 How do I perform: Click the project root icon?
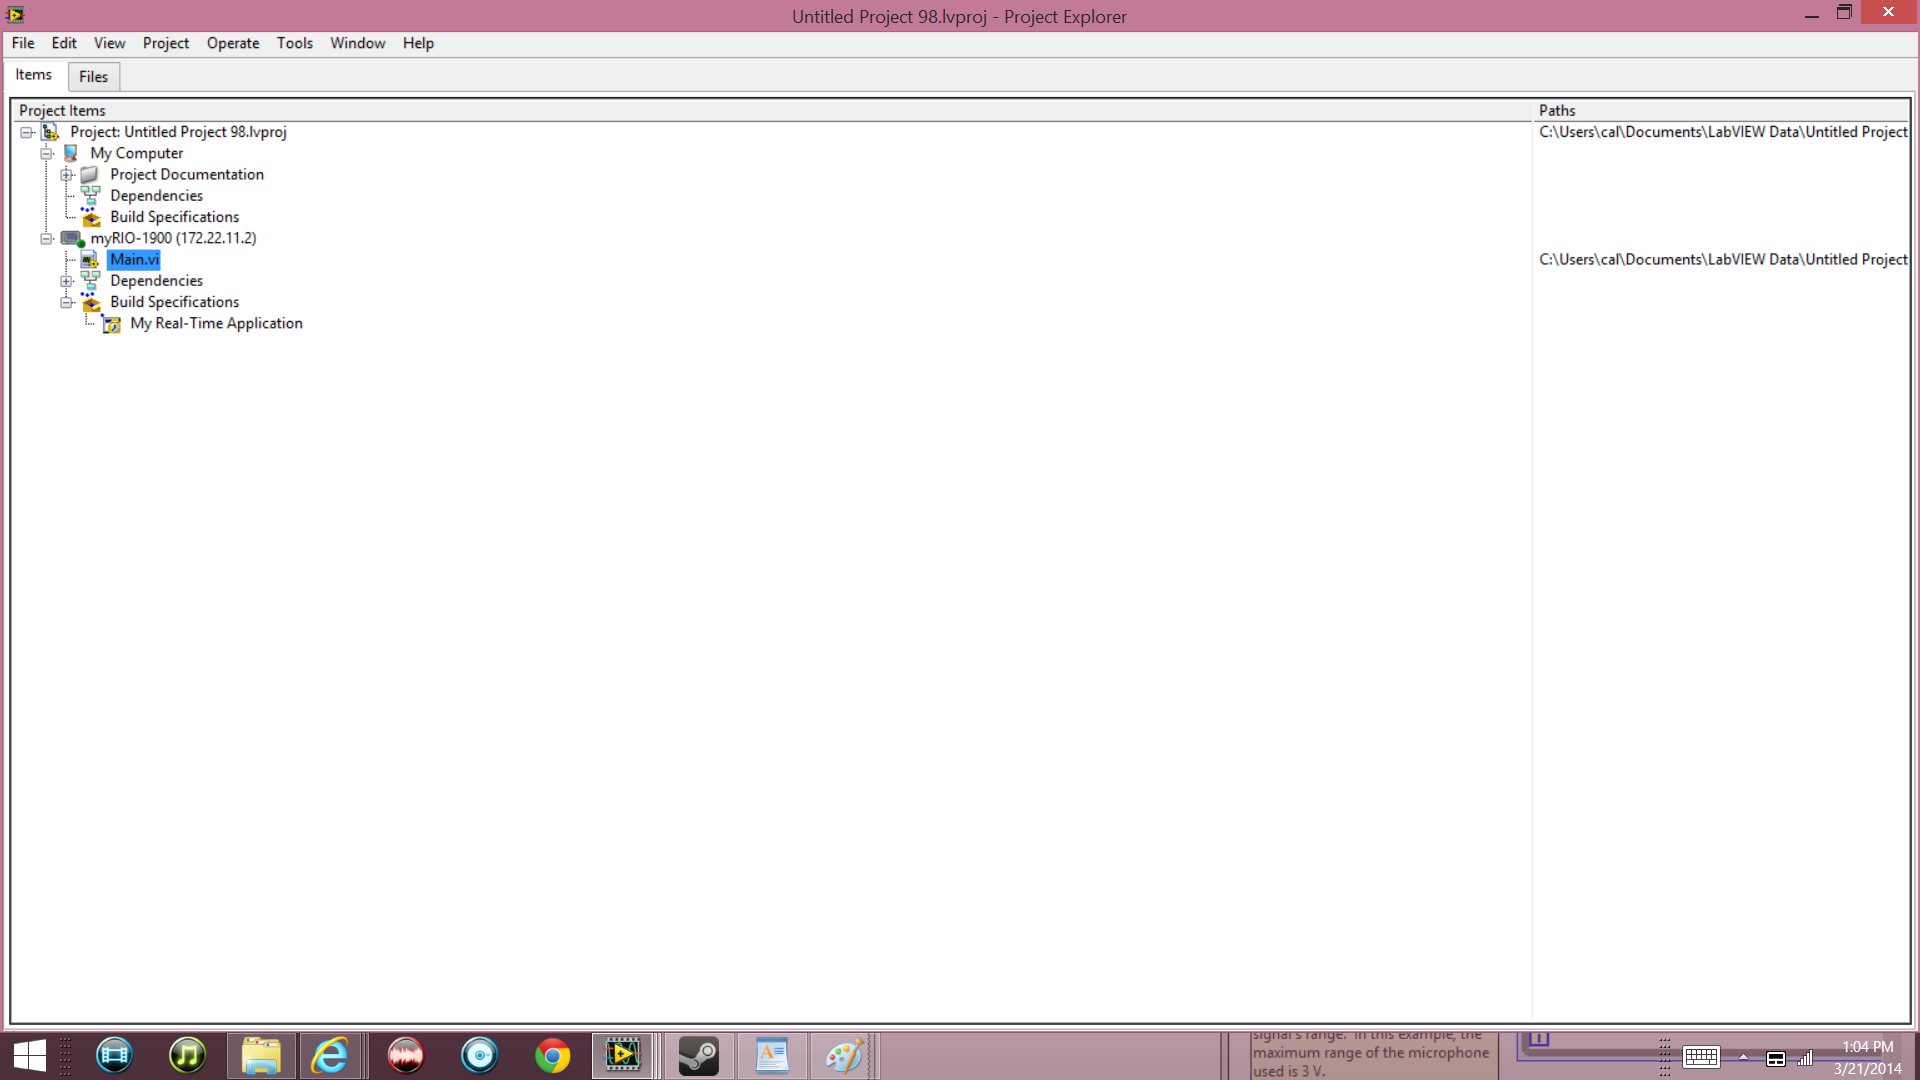pos(50,132)
